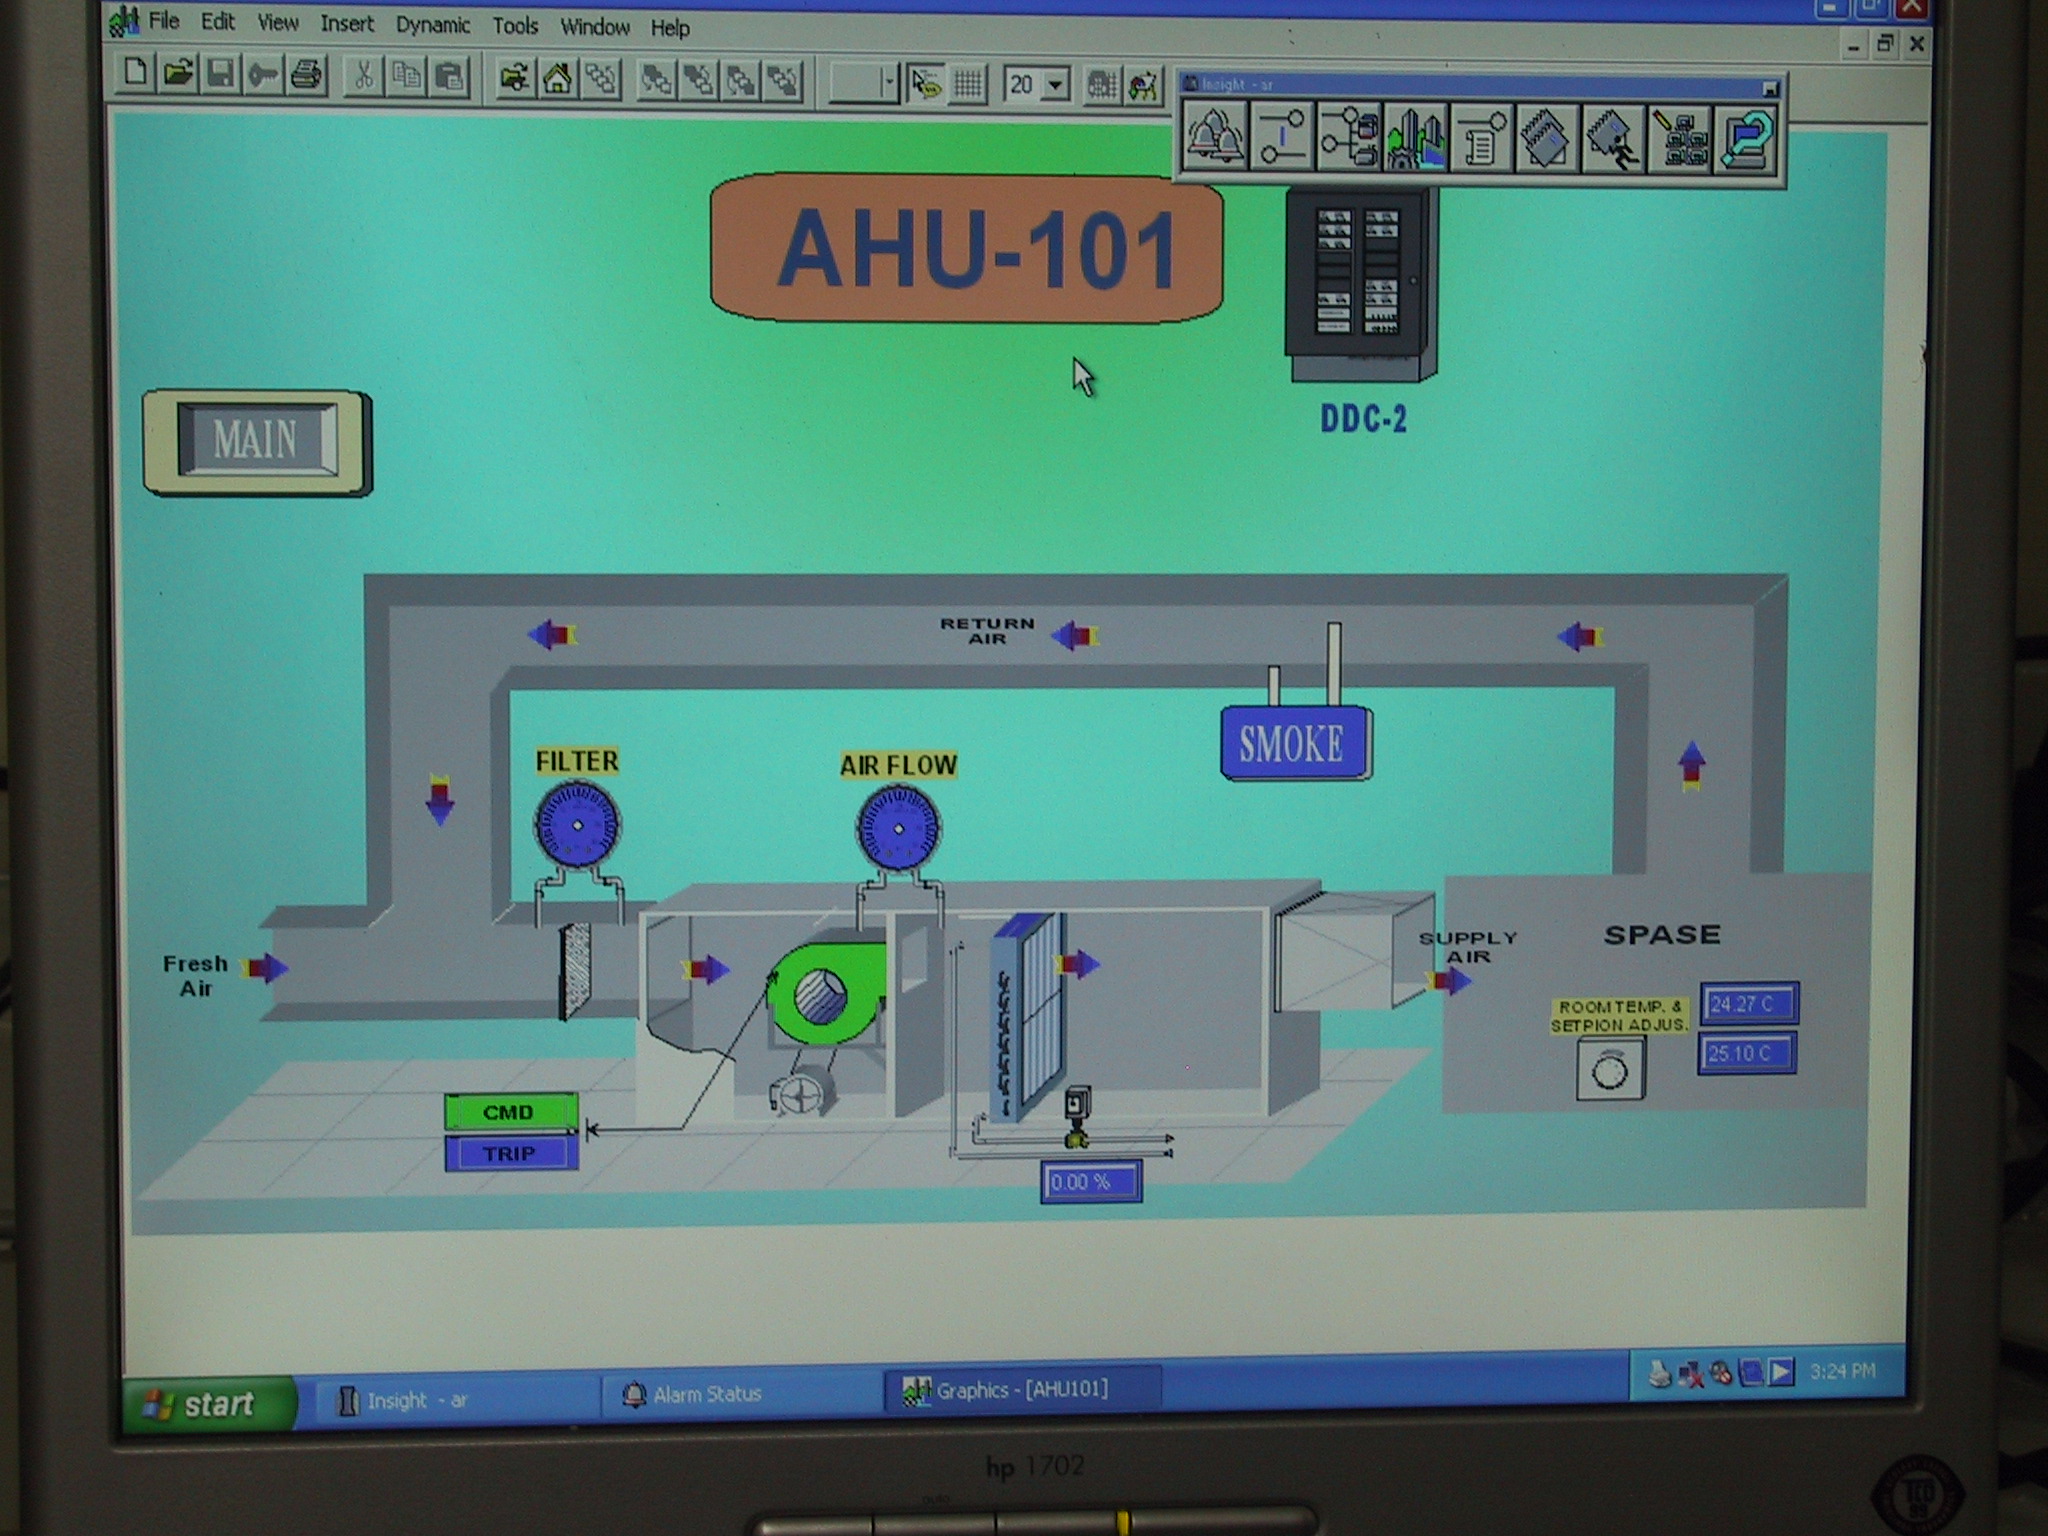
Task: Click the key (password) toolbar icon
Action: pos(264,75)
